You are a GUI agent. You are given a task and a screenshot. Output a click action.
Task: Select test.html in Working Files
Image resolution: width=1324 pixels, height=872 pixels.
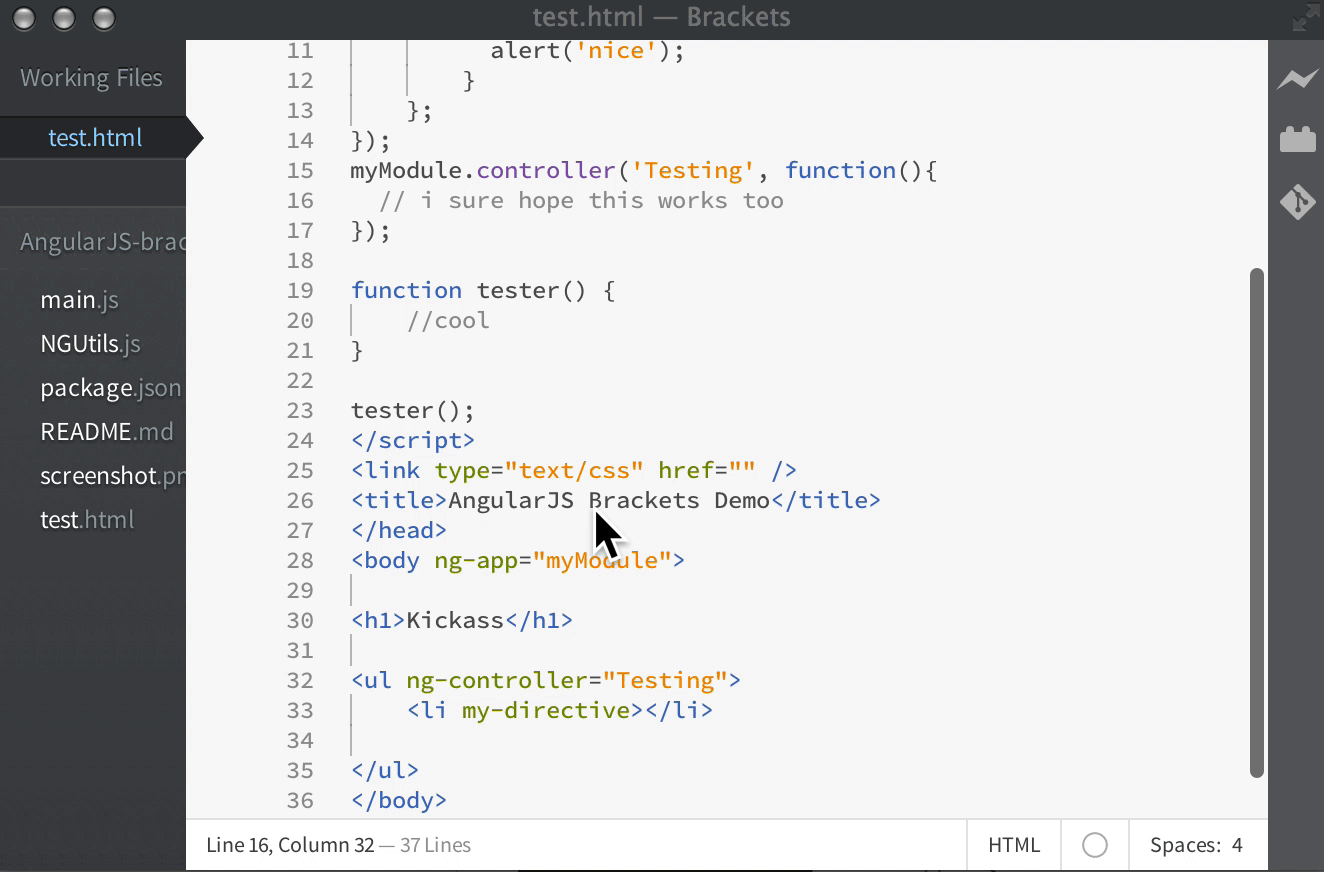pyautogui.click(x=95, y=138)
